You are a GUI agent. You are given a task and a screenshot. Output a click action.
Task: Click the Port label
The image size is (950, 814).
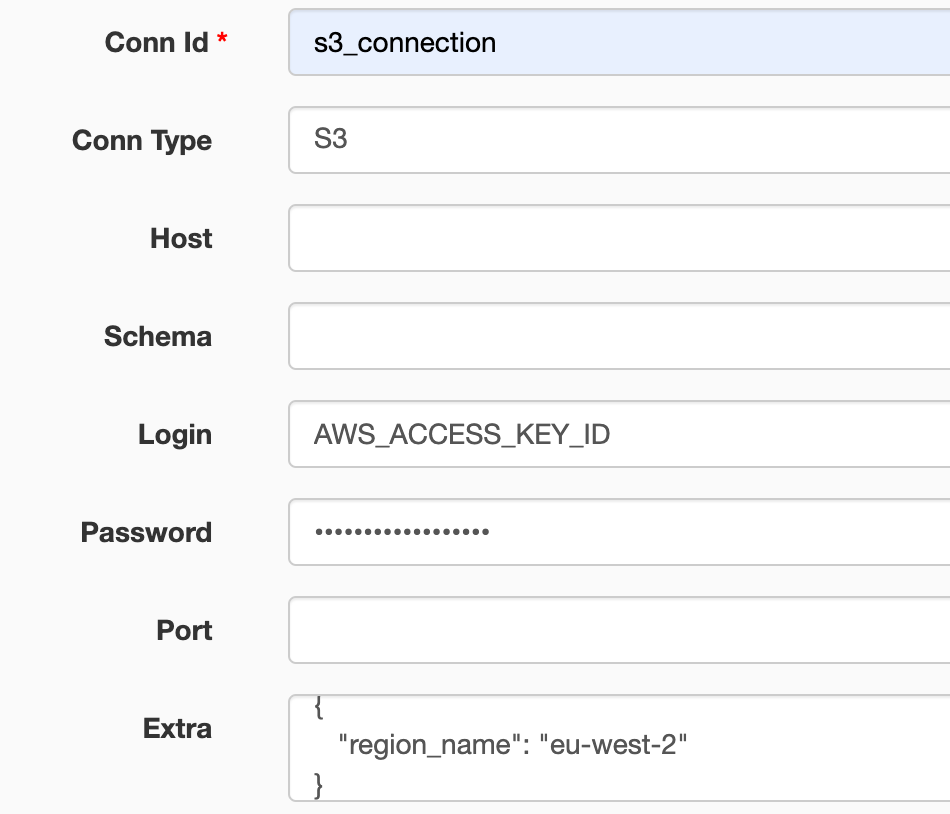[183, 630]
